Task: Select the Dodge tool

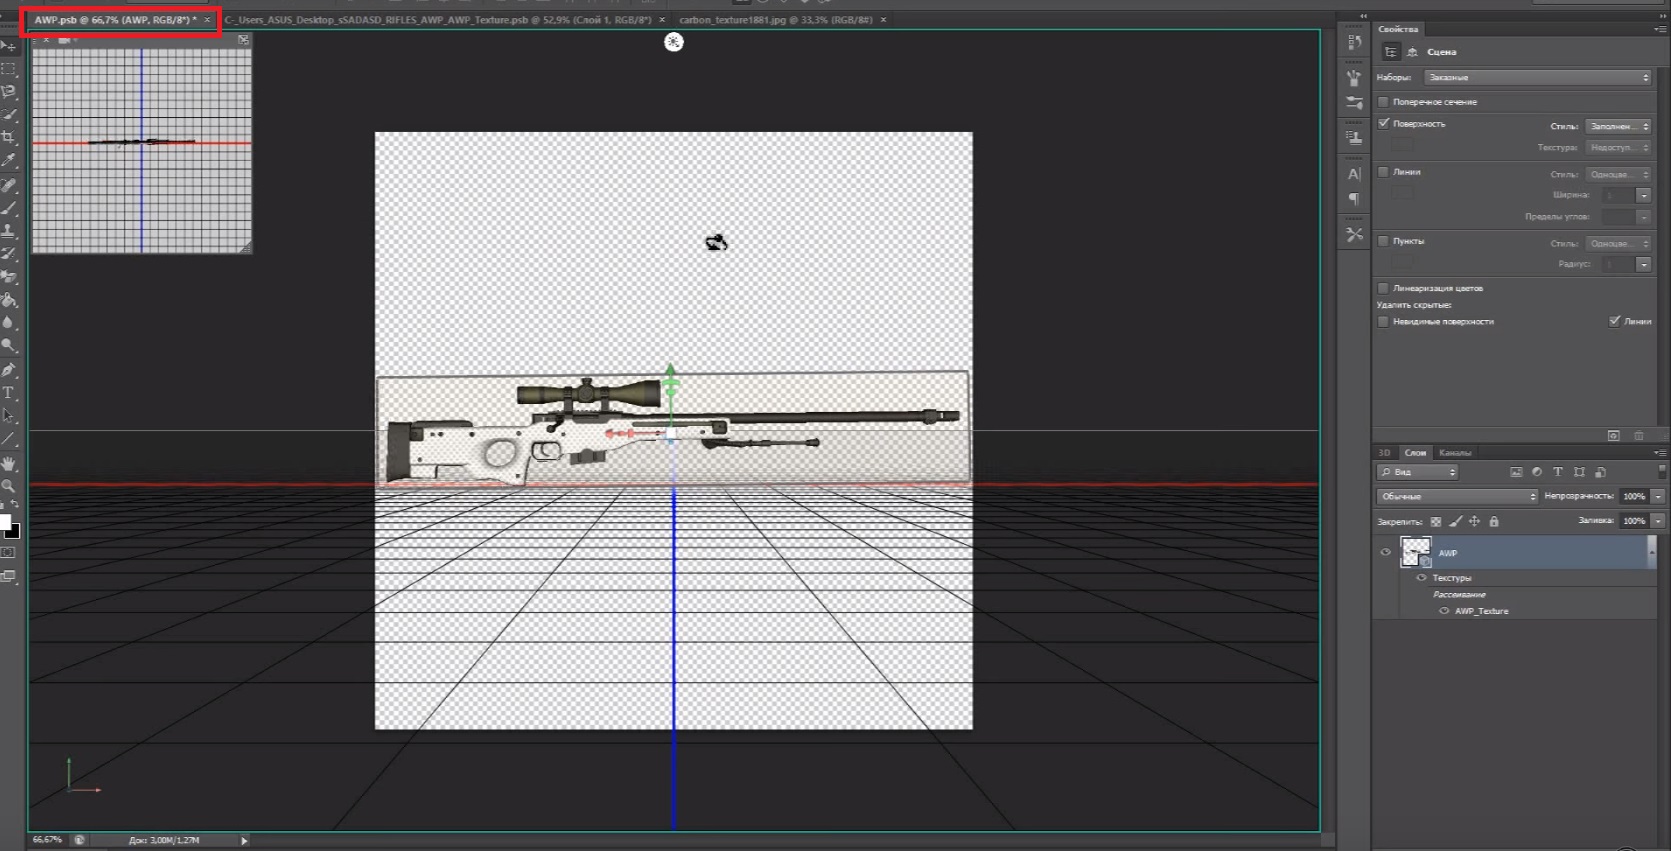Action: [8, 345]
